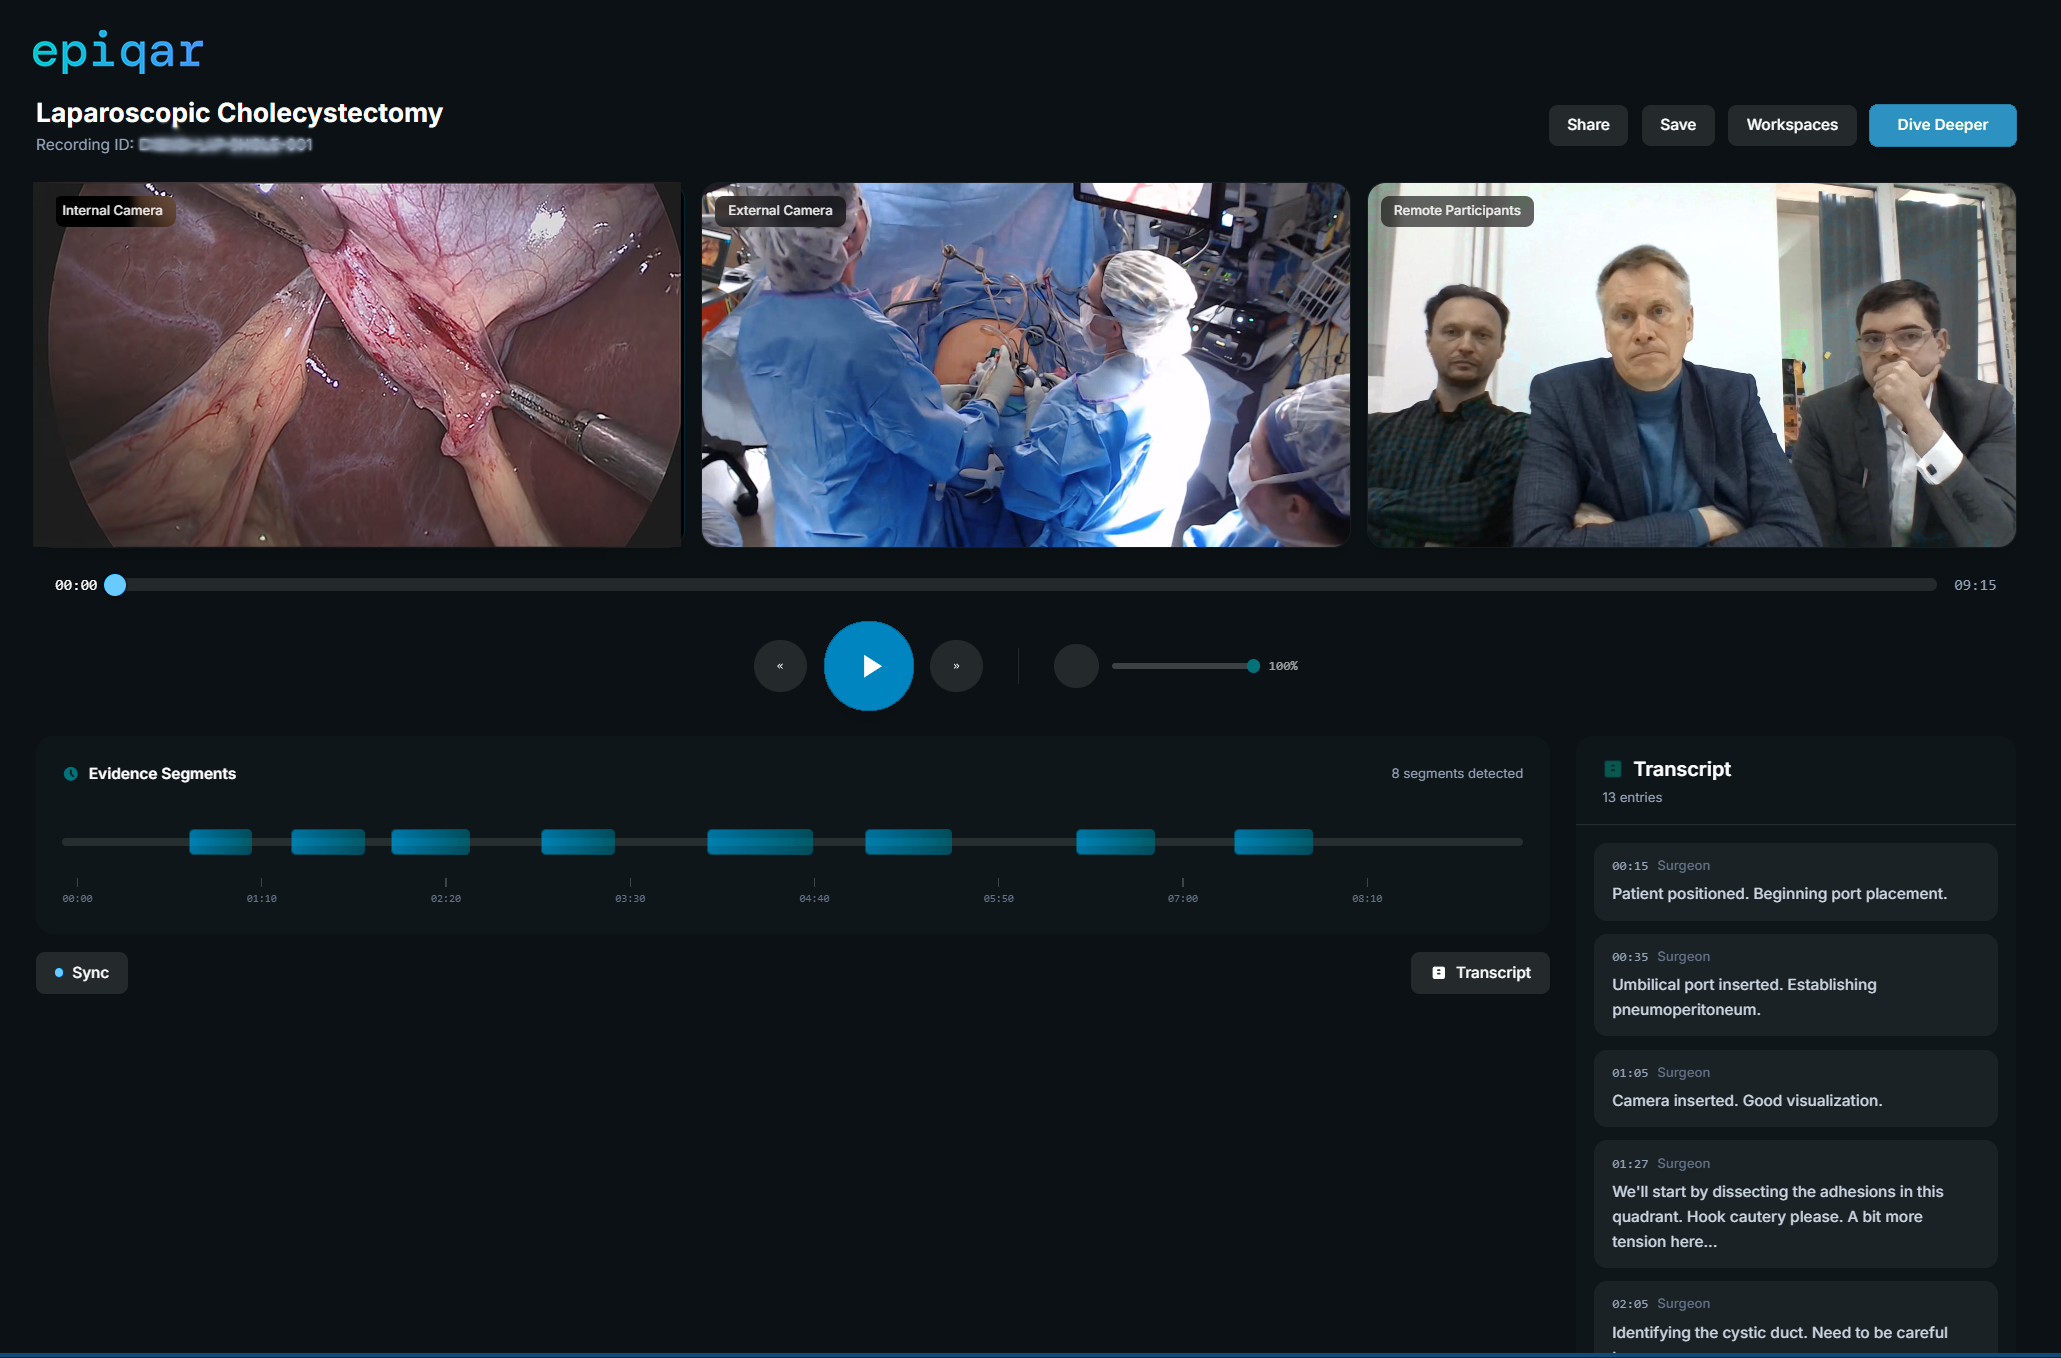Expand the transcript entry at 01:27

tap(1795, 1204)
